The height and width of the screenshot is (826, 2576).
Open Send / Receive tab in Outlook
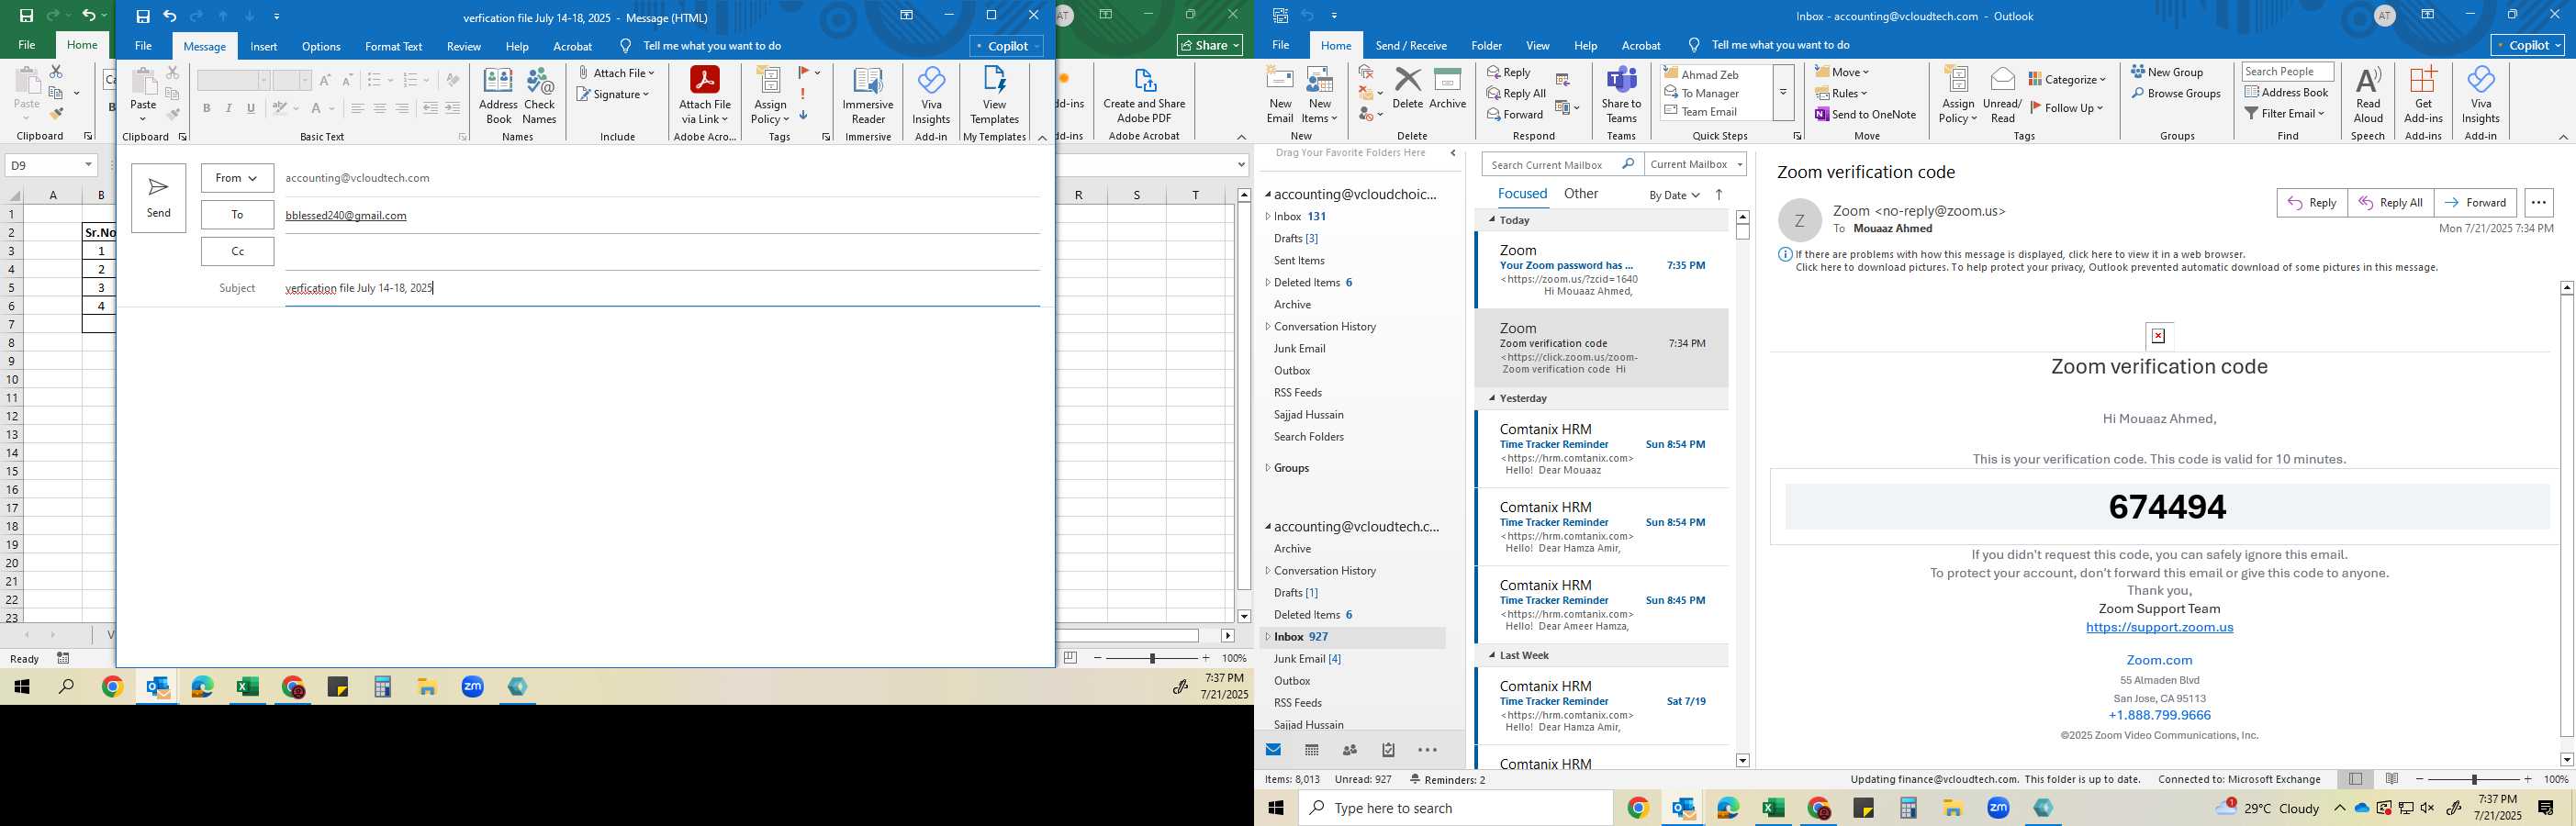tap(1411, 45)
